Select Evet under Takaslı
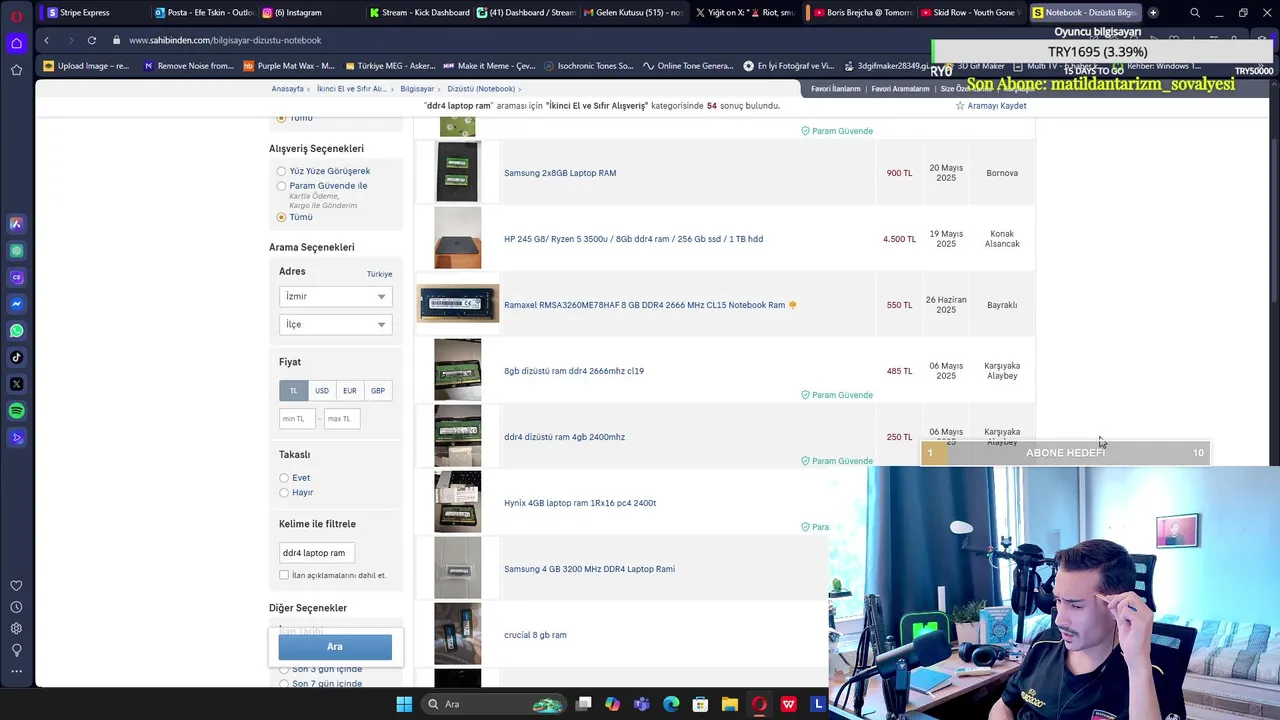 point(284,478)
